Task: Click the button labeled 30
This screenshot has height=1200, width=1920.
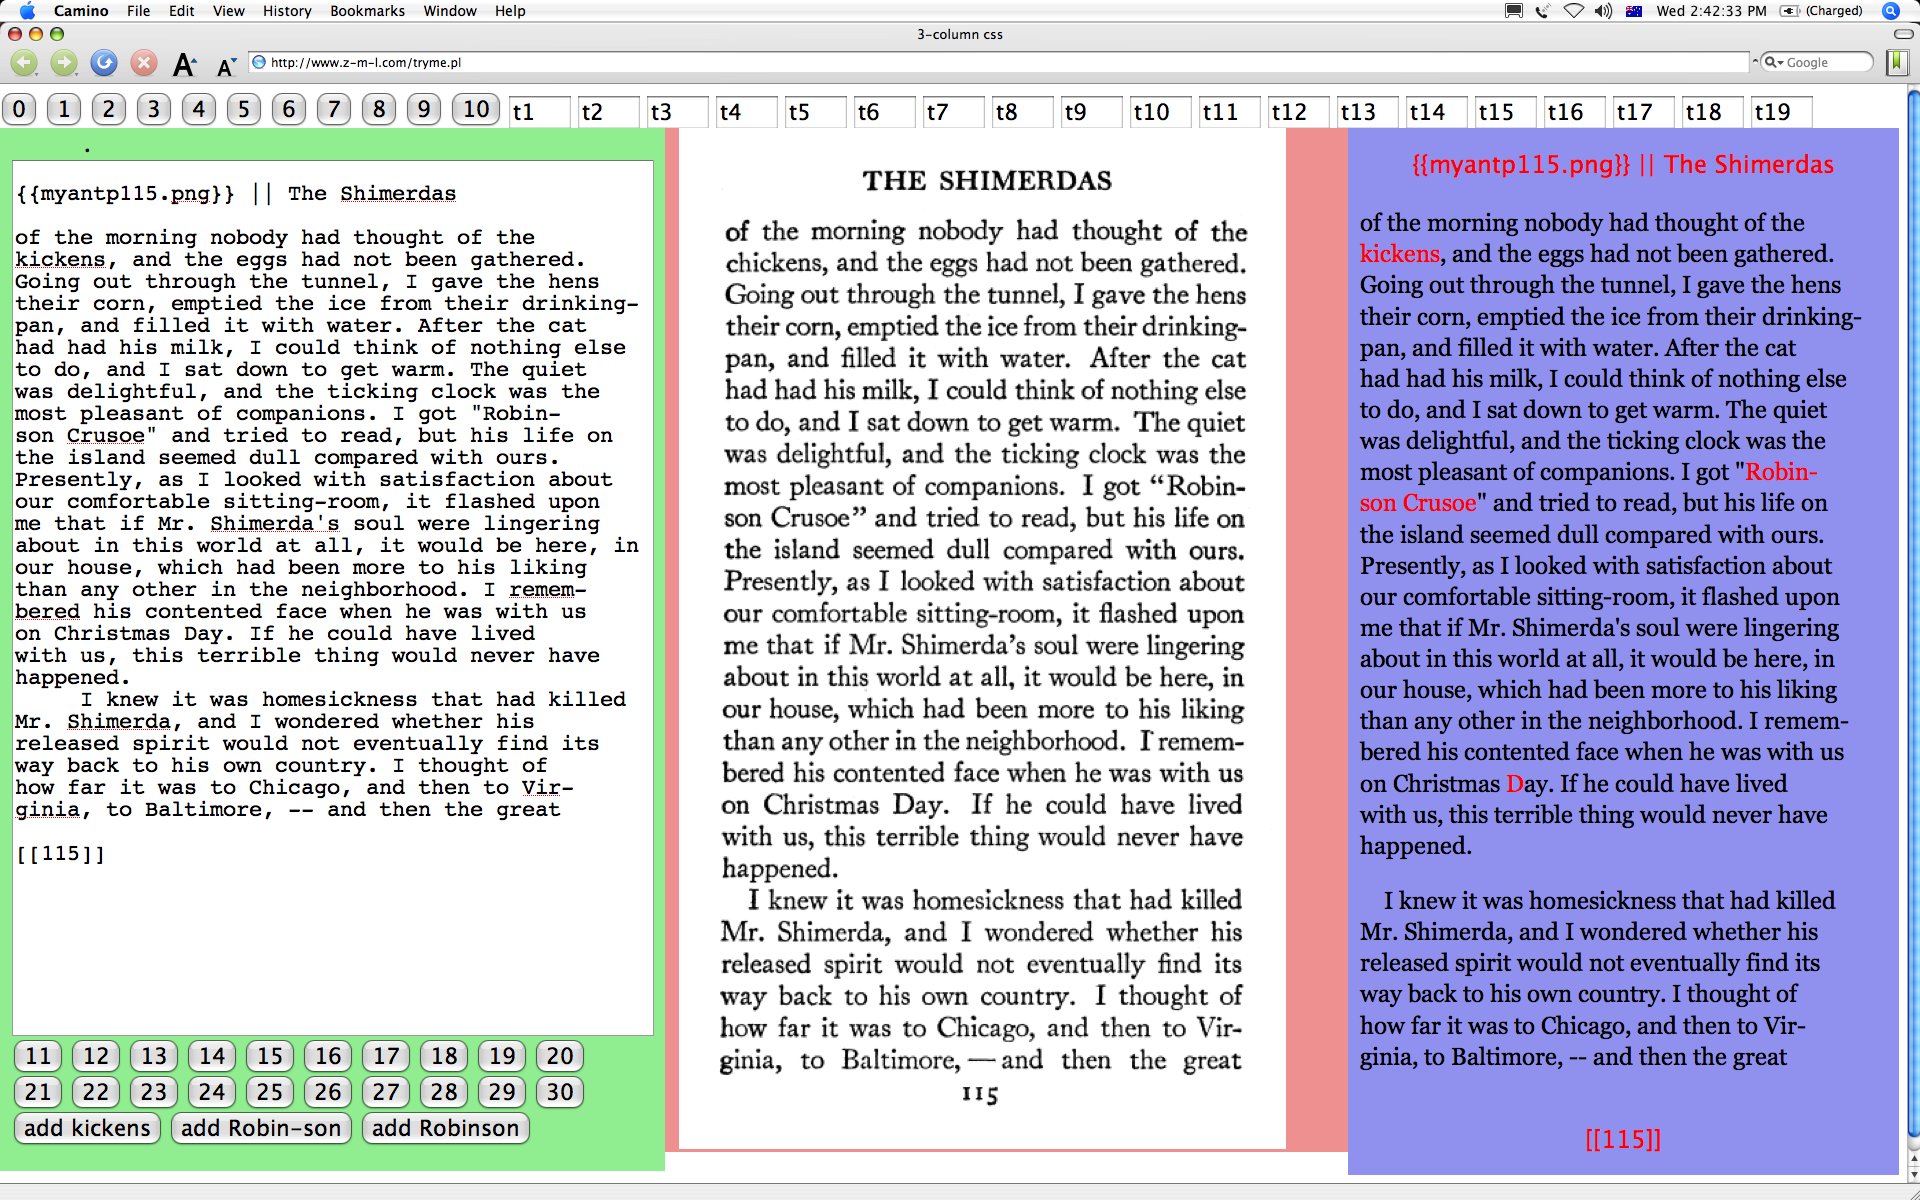Action: (x=560, y=1092)
